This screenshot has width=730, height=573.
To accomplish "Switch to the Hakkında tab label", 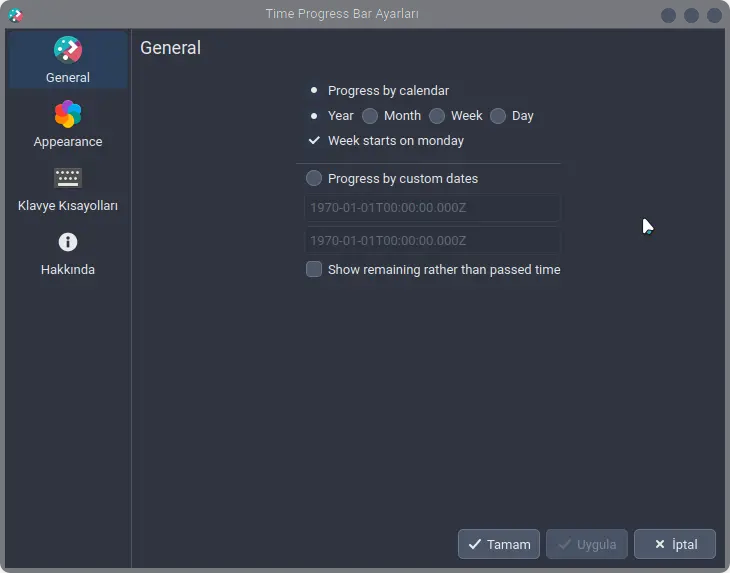I will [68, 270].
